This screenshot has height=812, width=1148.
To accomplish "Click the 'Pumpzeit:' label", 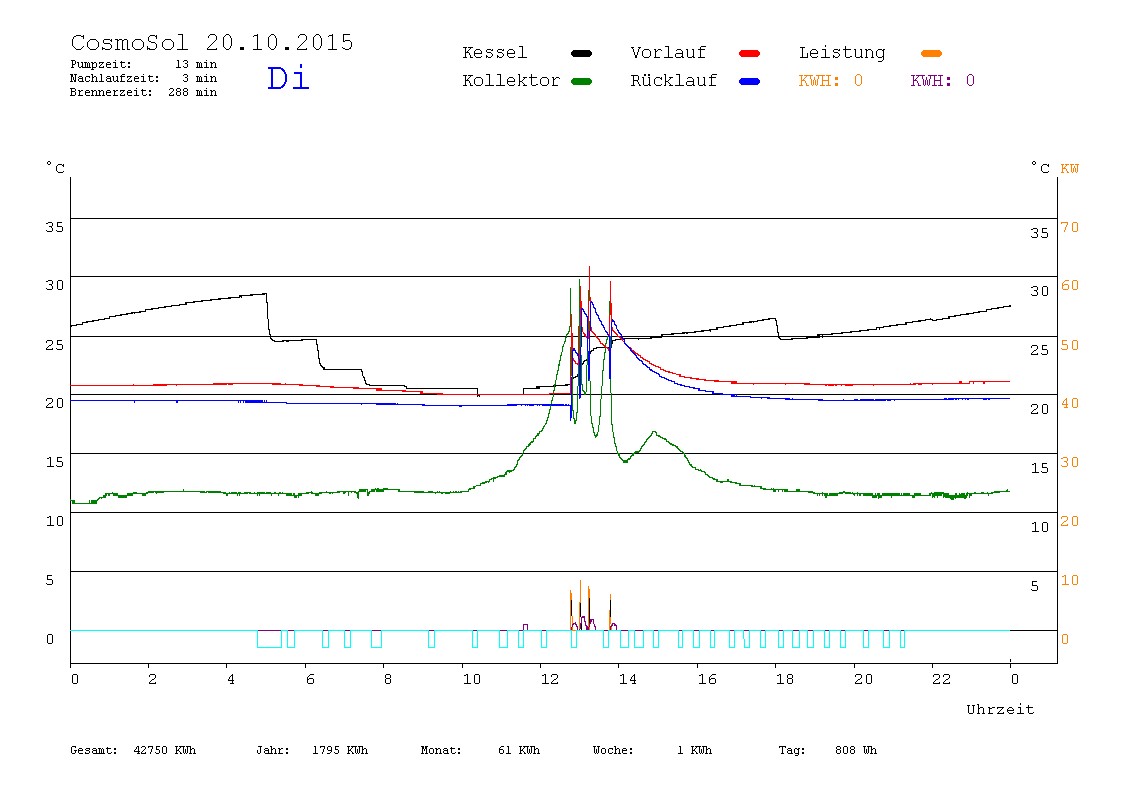I will [101, 64].
